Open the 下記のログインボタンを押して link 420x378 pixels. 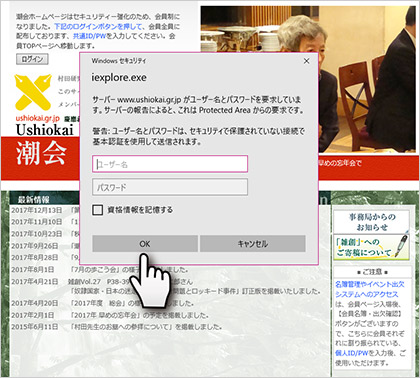(x=98, y=26)
